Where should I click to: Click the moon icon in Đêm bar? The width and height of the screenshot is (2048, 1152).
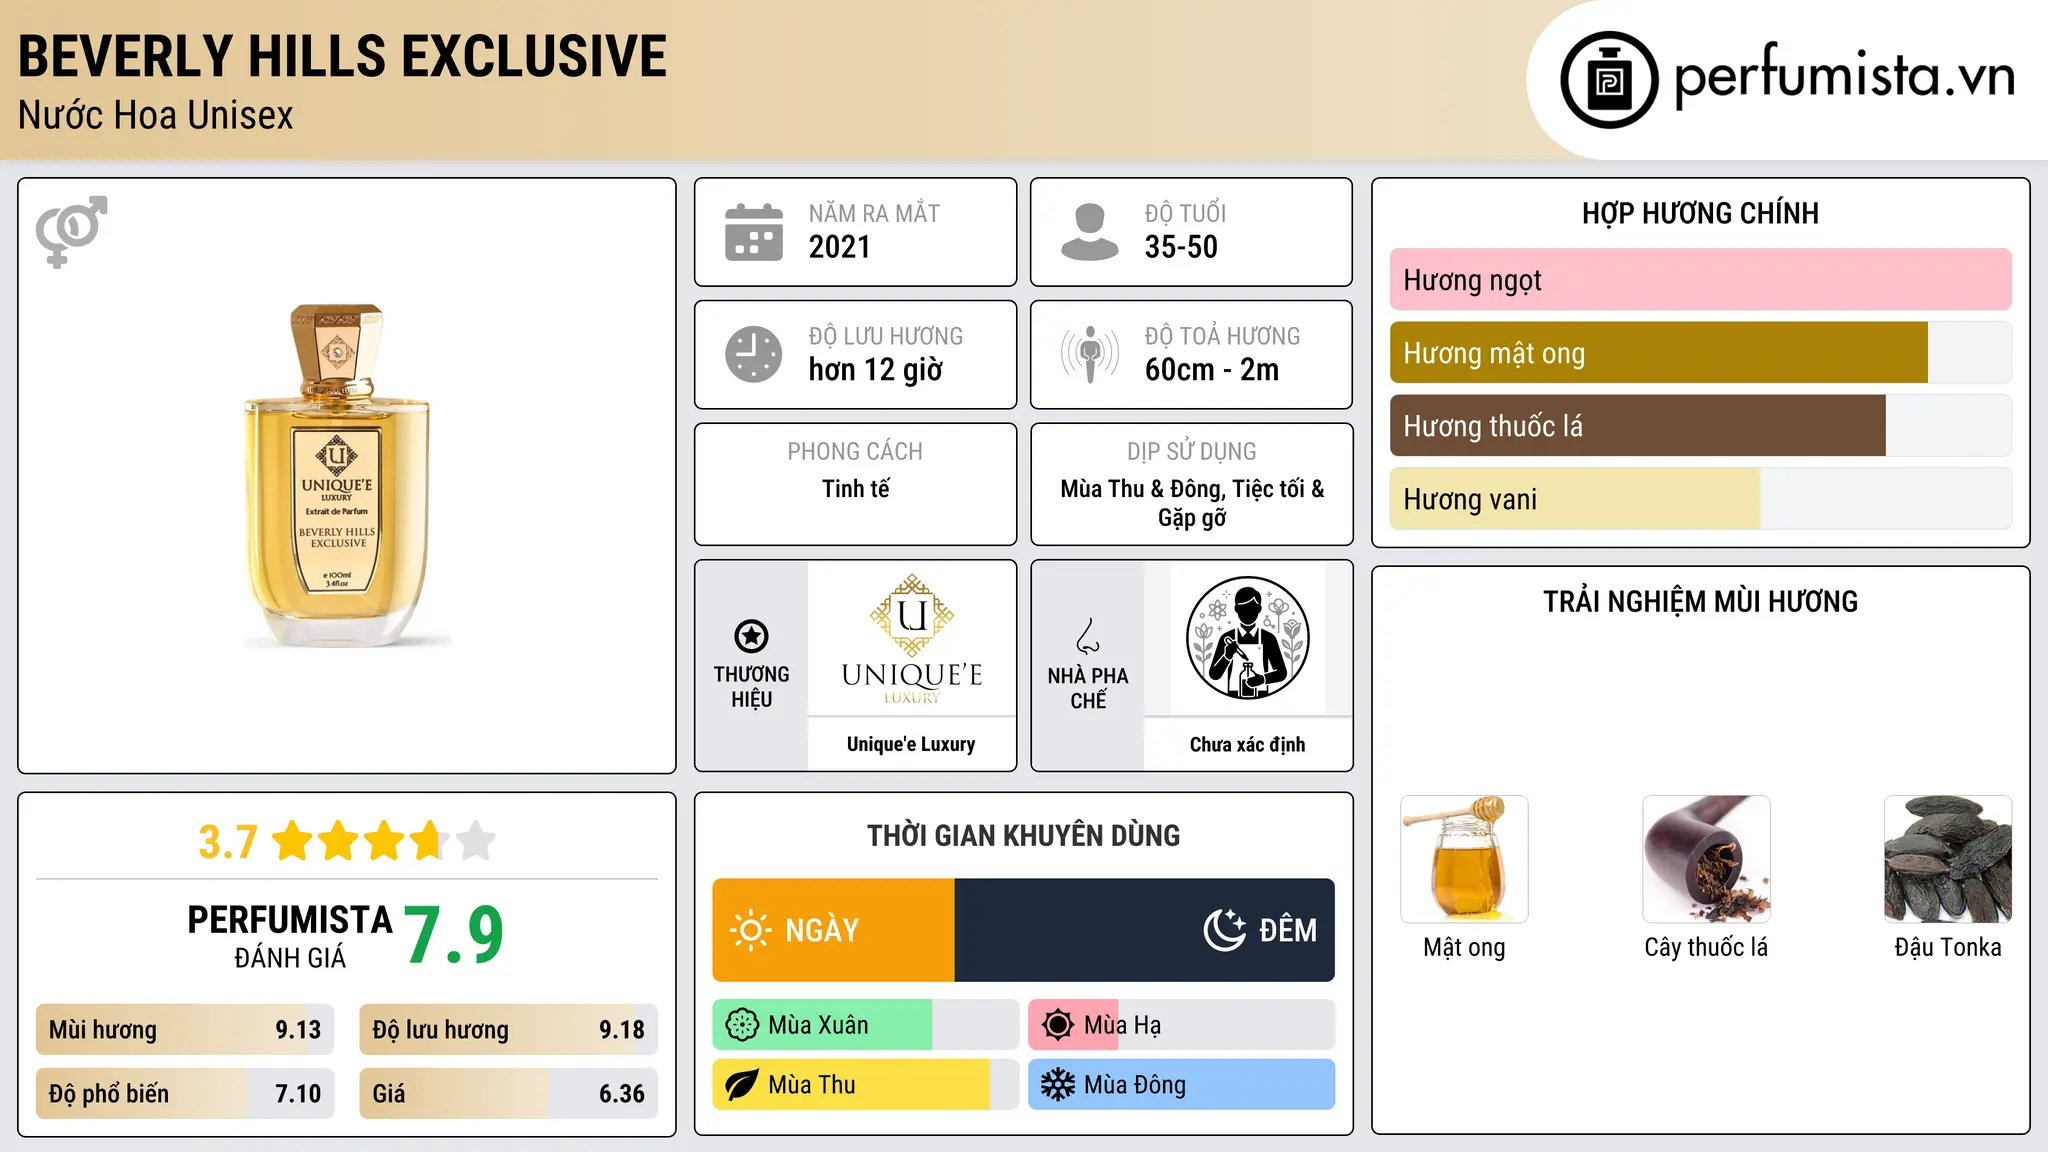pyautogui.click(x=1225, y=930)
